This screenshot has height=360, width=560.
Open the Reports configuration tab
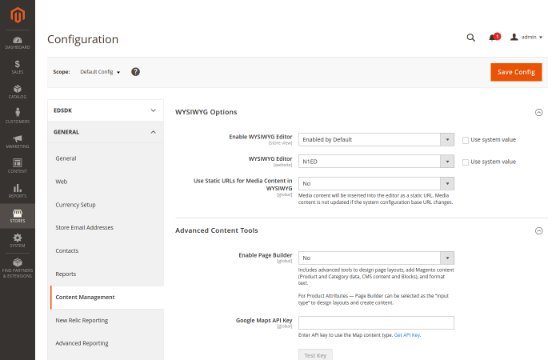point(66,274)
